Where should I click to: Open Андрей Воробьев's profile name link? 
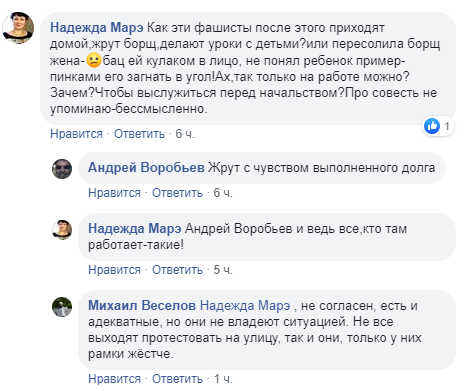[146, 167]
